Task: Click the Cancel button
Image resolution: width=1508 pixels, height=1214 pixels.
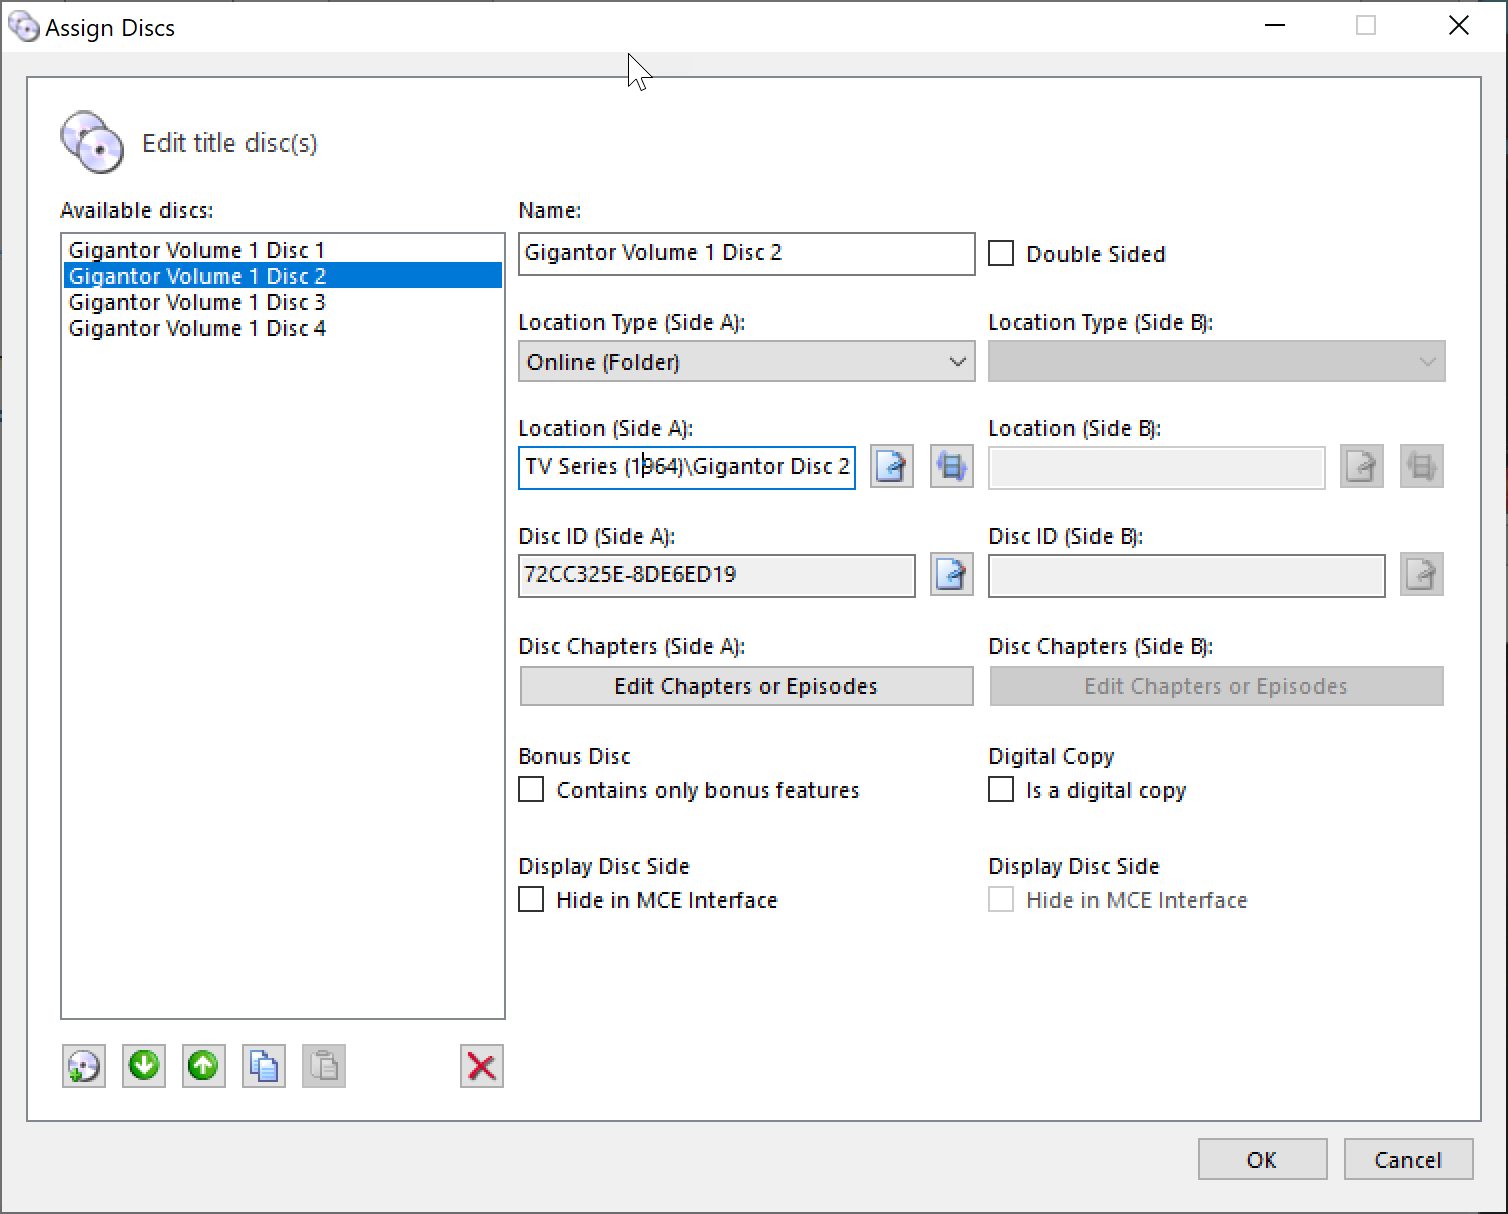Action: [1408, 1159]
